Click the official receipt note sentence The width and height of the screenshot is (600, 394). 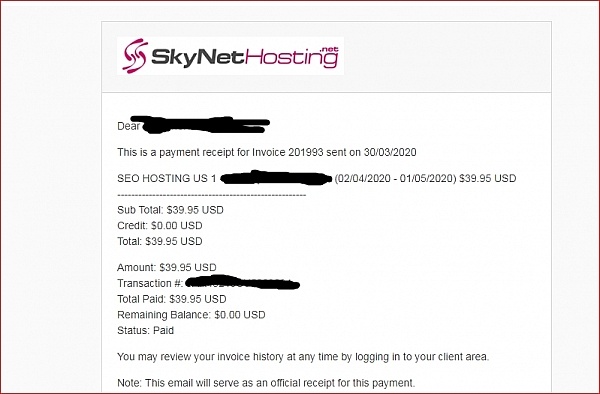point(266,383)
